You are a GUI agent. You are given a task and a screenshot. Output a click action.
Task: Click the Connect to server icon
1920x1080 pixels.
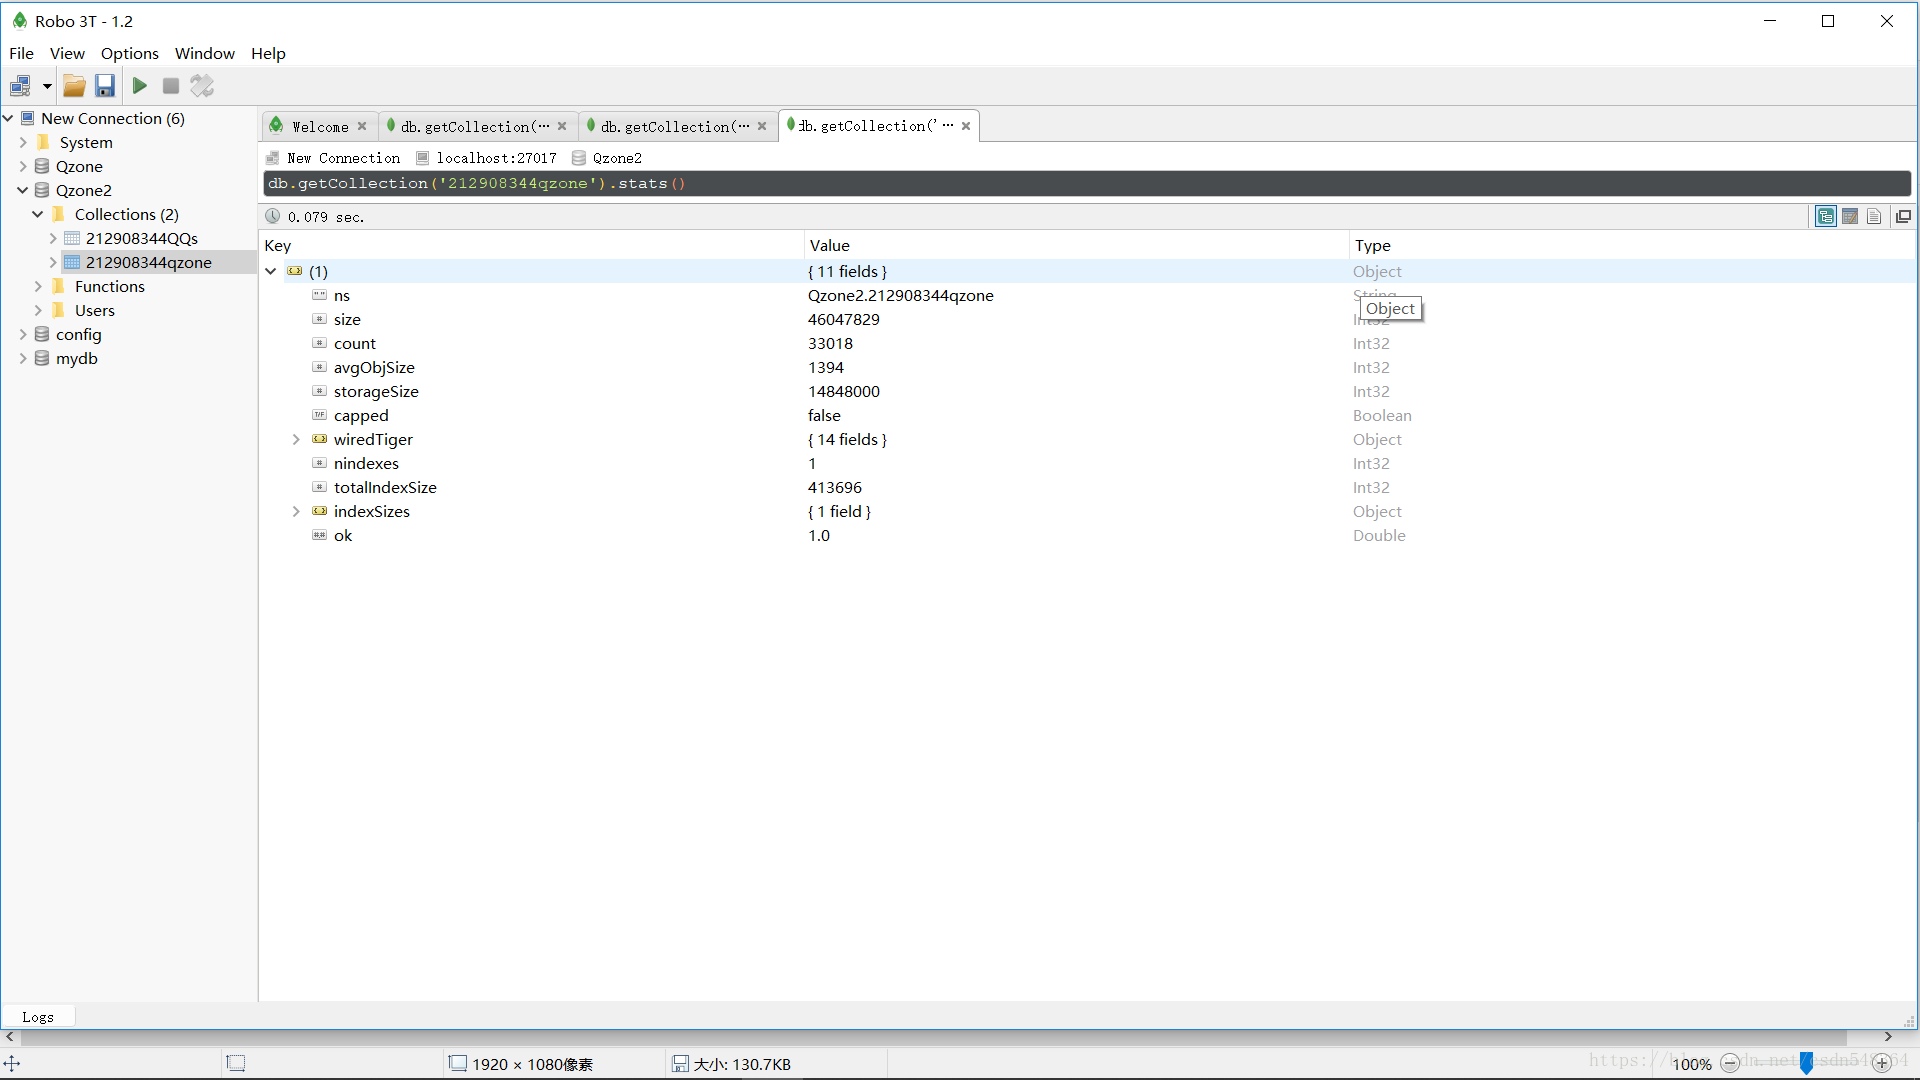(x=20, y=86)
